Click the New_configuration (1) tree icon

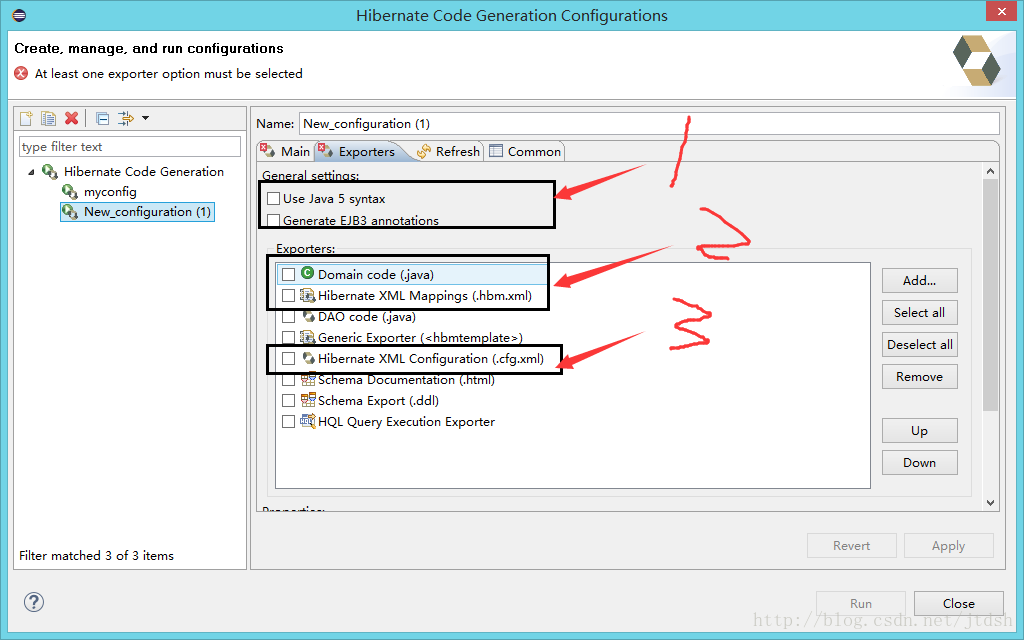pos(70,212)
